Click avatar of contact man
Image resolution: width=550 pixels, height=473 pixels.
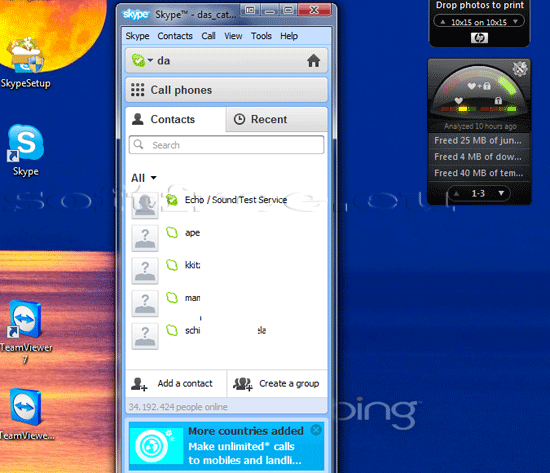pyautogui.click(x=145, y=304)
